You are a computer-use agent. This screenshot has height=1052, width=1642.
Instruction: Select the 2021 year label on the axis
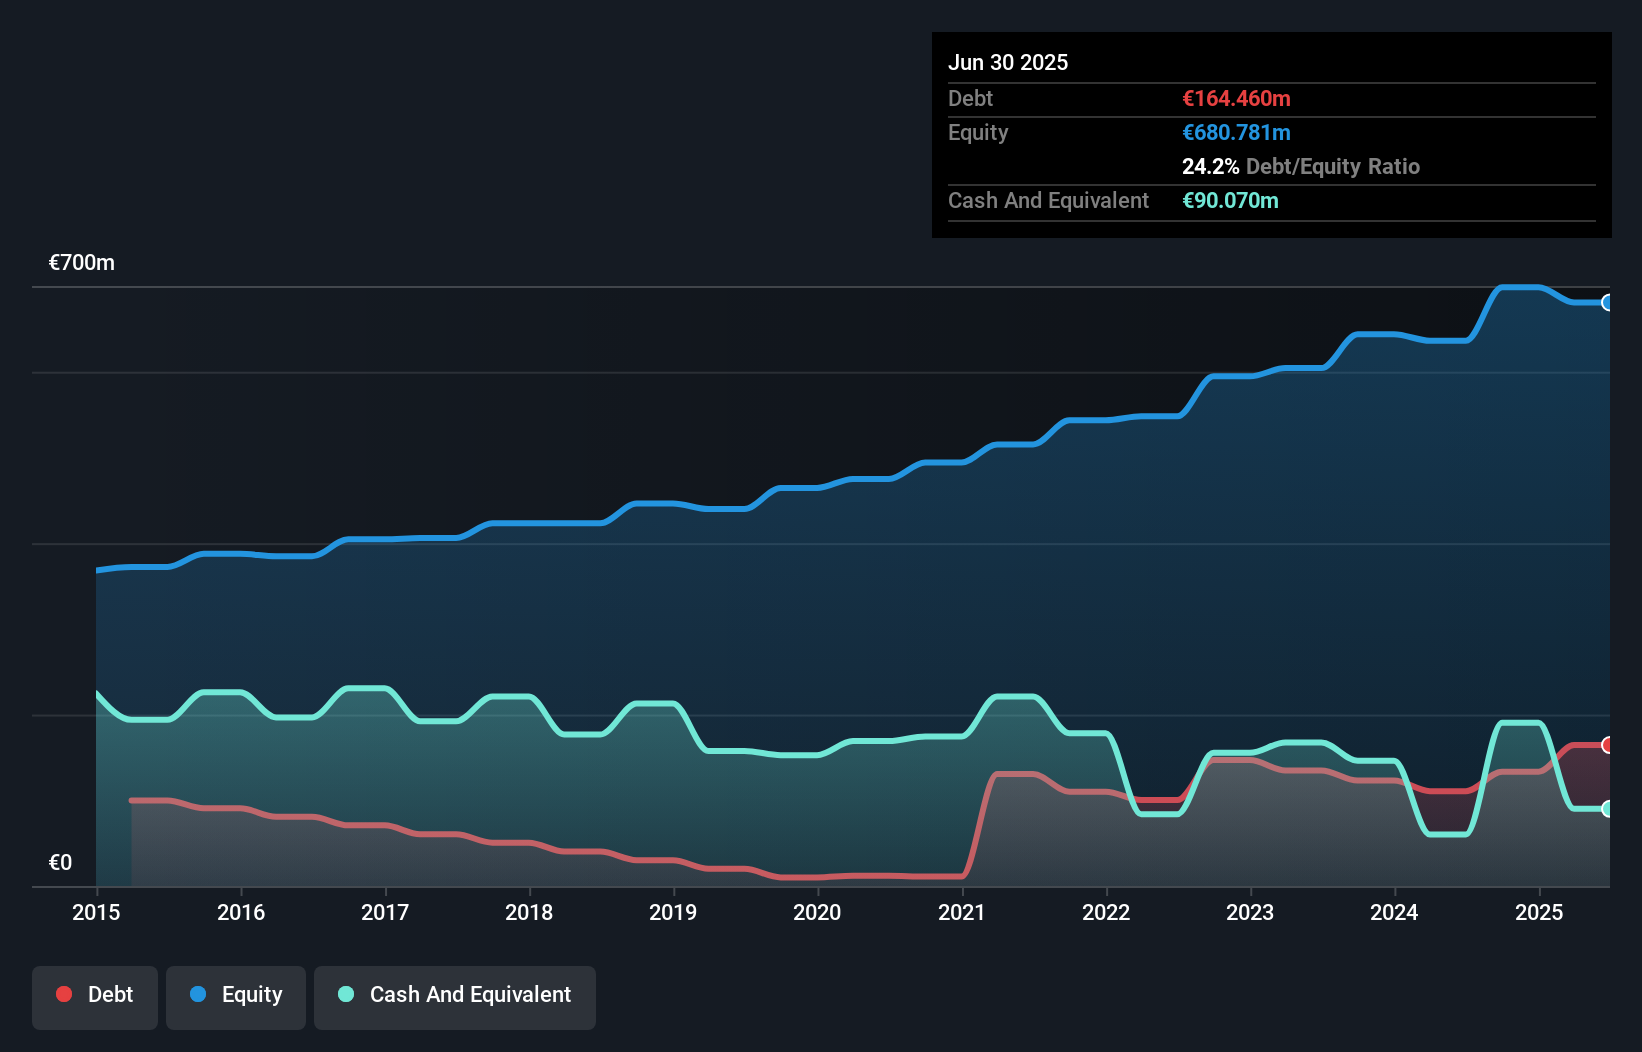pyautogui.click(x=962, y=912)
